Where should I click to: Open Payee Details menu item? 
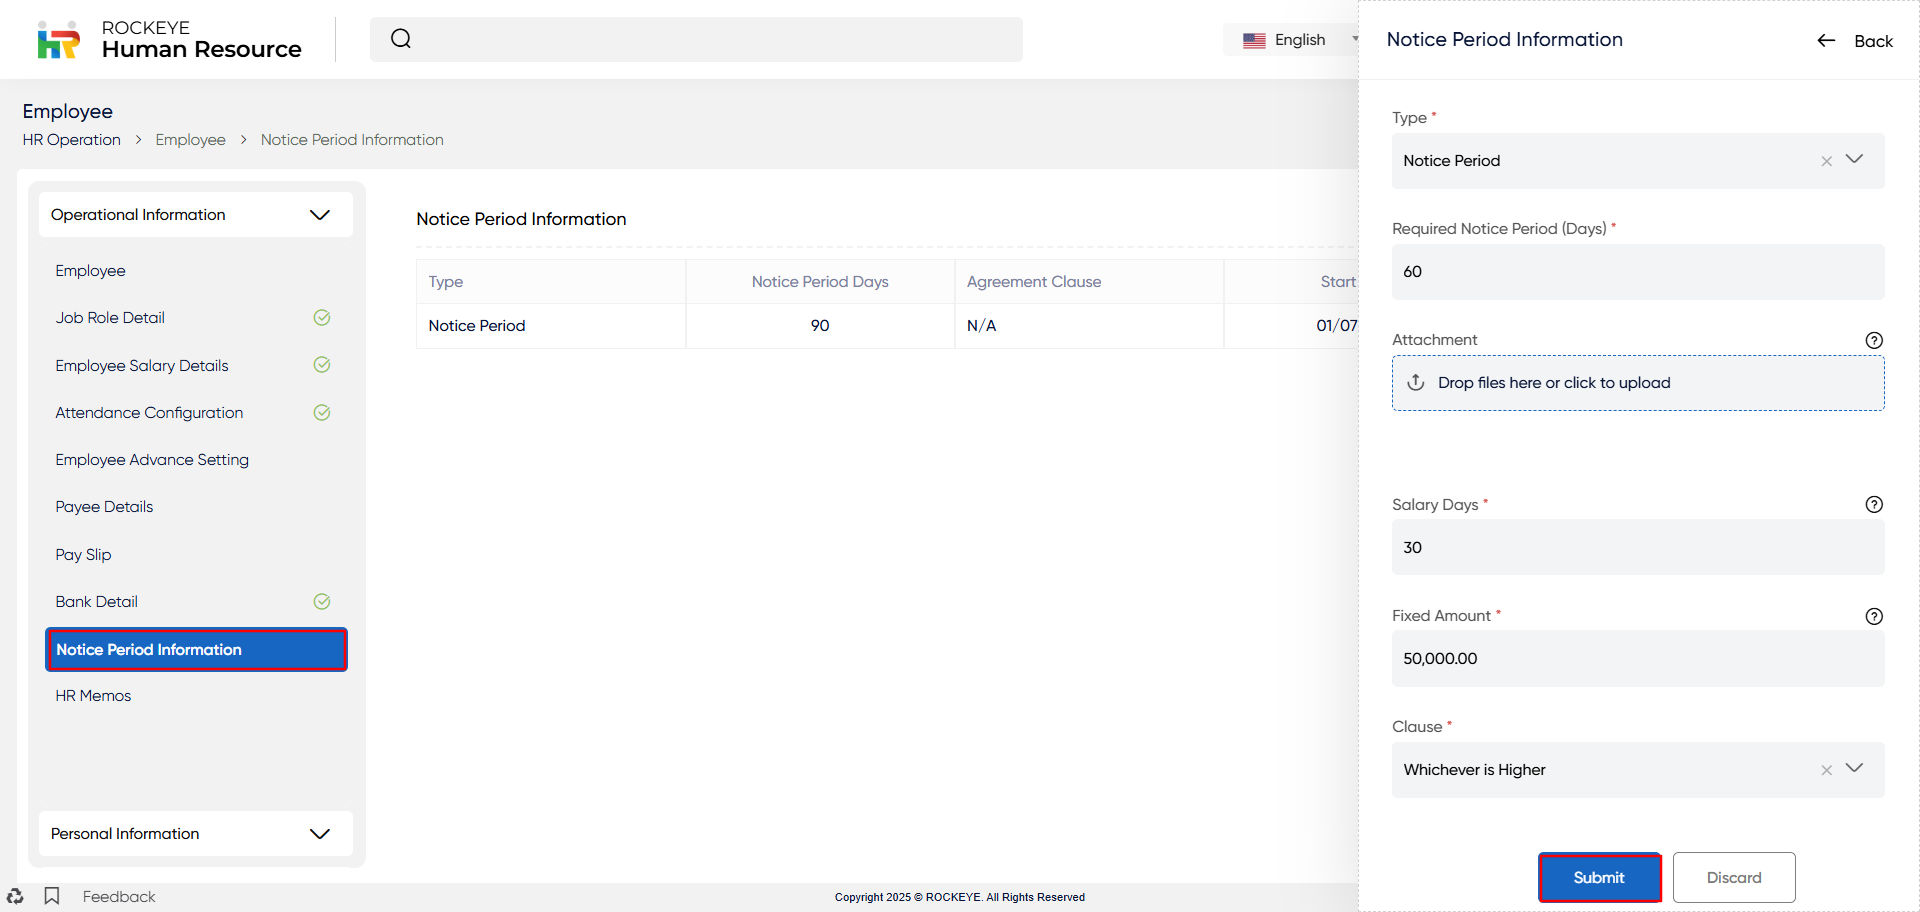[x=104, y=507]
